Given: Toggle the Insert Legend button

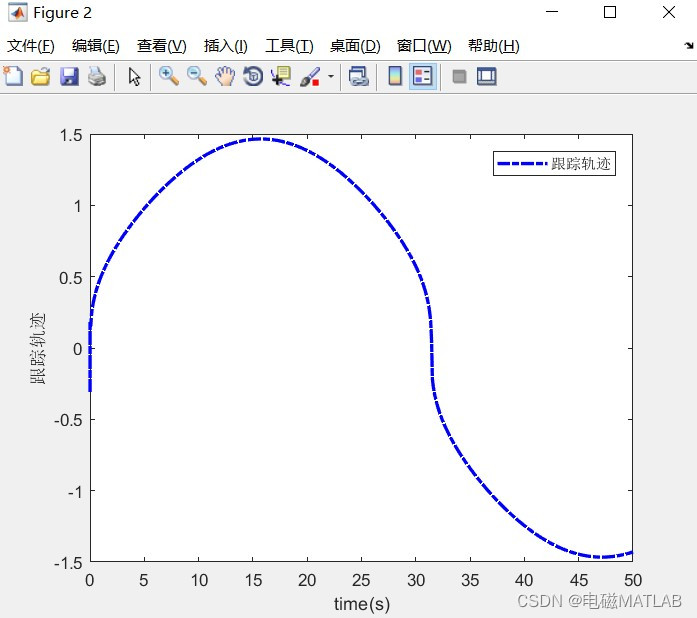Looking at the screenshot, I should pos(422,76).
